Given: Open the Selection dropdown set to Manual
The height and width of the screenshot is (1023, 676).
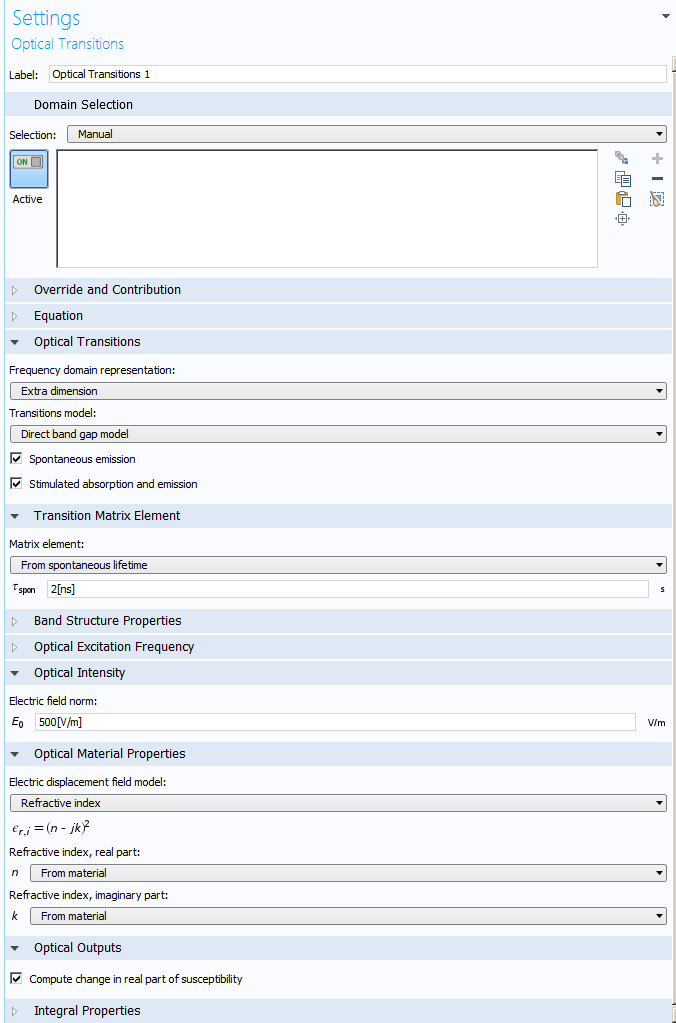Looking at the screenshot, I should [x=366, y=134].
